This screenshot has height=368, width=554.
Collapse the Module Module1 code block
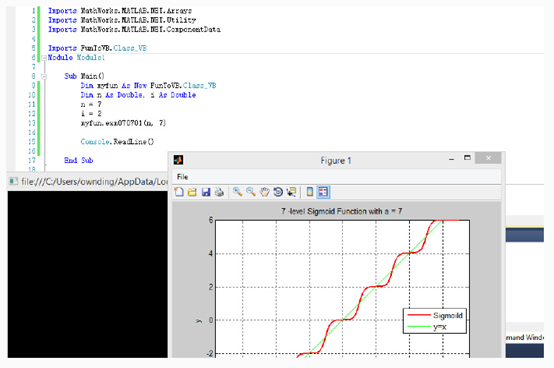coord(44,58)
